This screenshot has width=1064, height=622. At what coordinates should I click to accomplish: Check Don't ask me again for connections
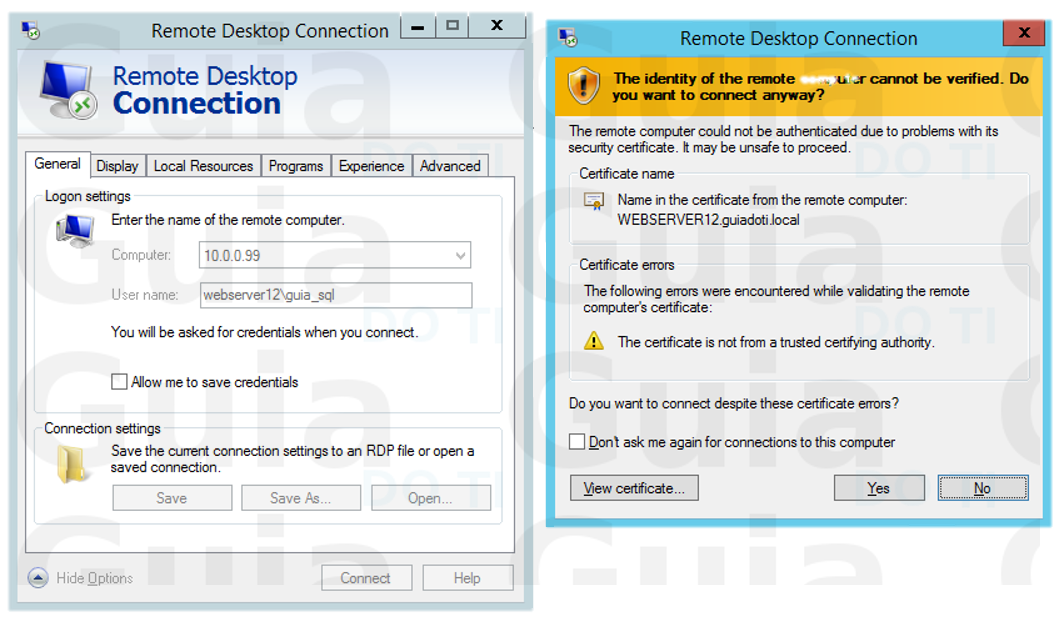(577, 442)
